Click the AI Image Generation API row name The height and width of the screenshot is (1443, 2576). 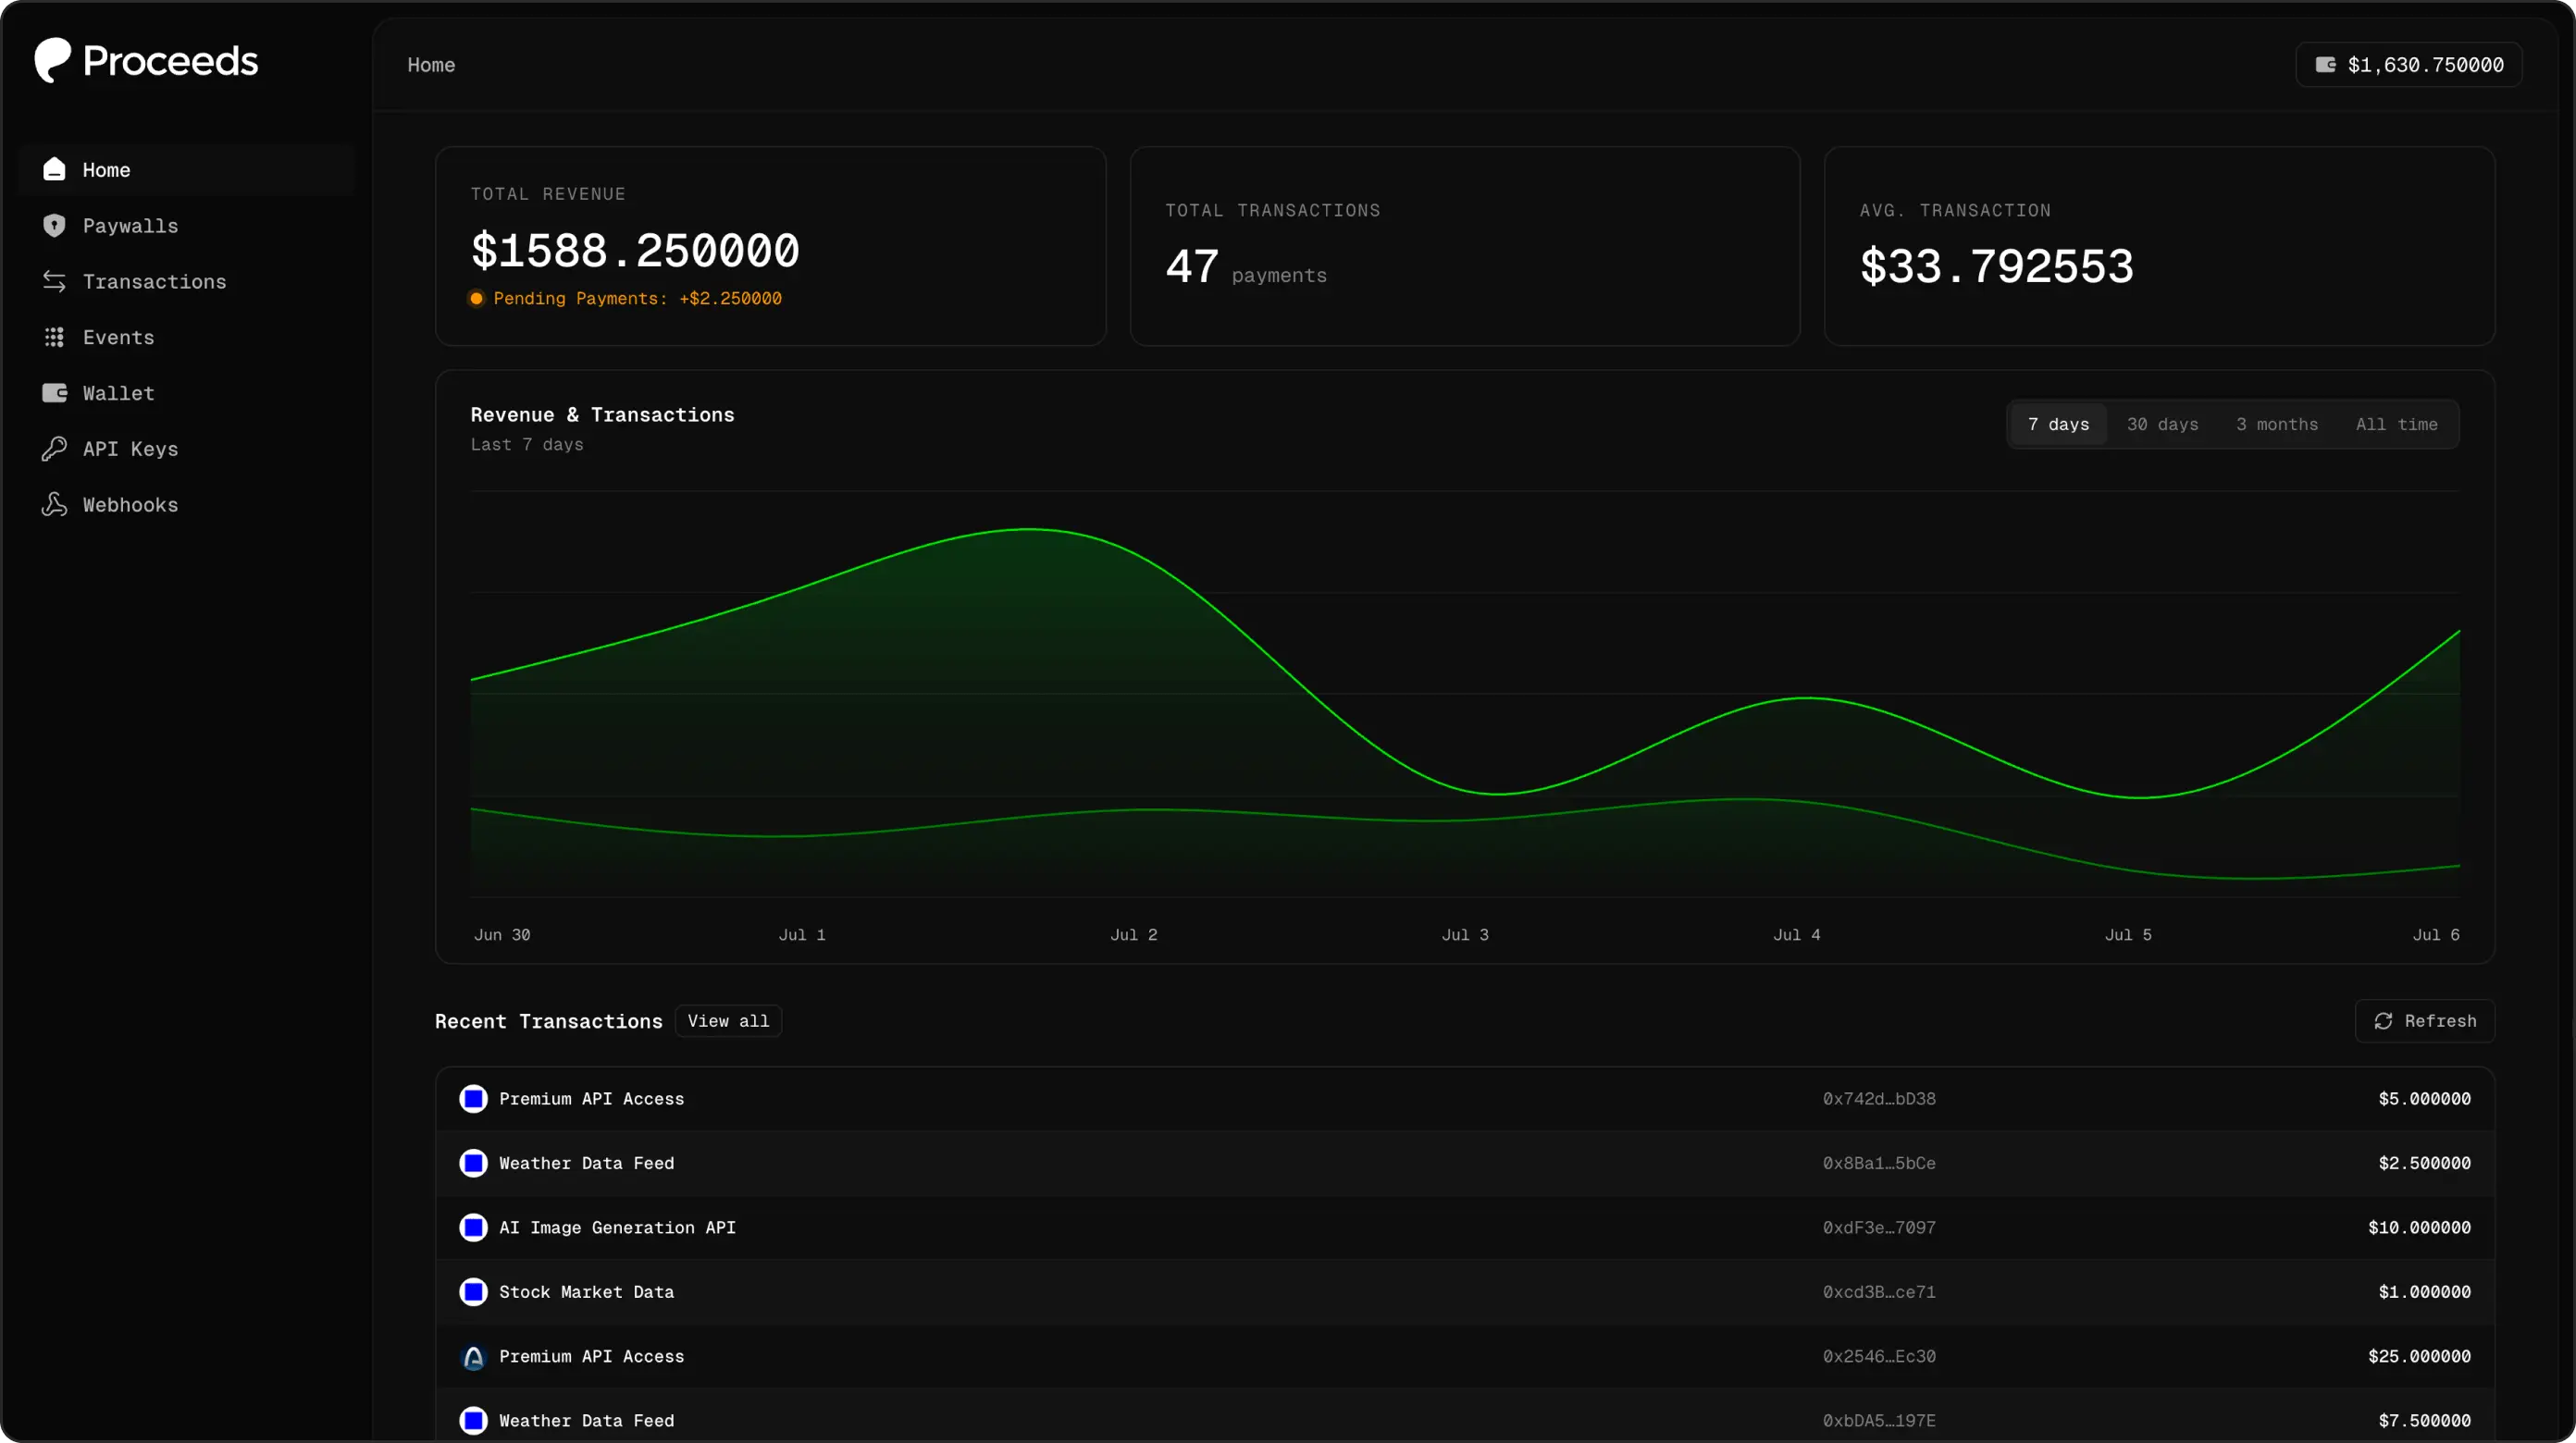coord(617,1227)
